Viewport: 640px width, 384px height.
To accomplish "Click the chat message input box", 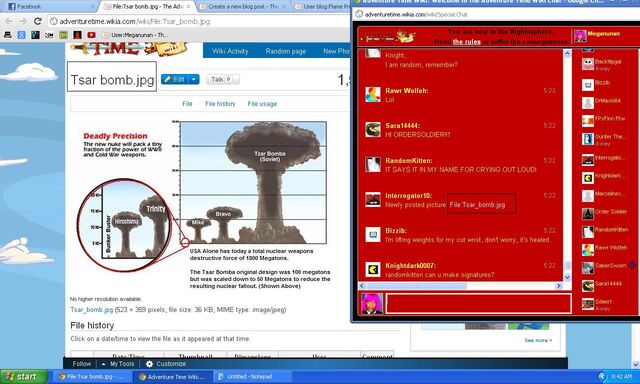I will click(x=478, y=304).
